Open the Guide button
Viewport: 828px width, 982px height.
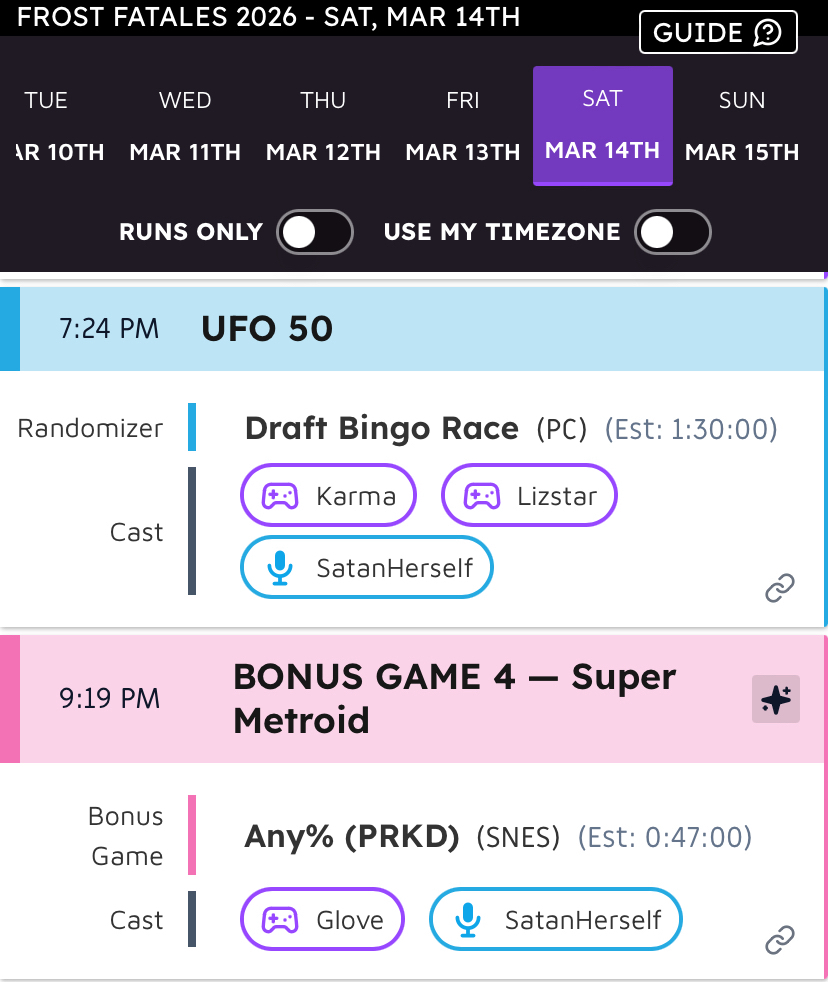pyautogui.click(x=718, y=33)
